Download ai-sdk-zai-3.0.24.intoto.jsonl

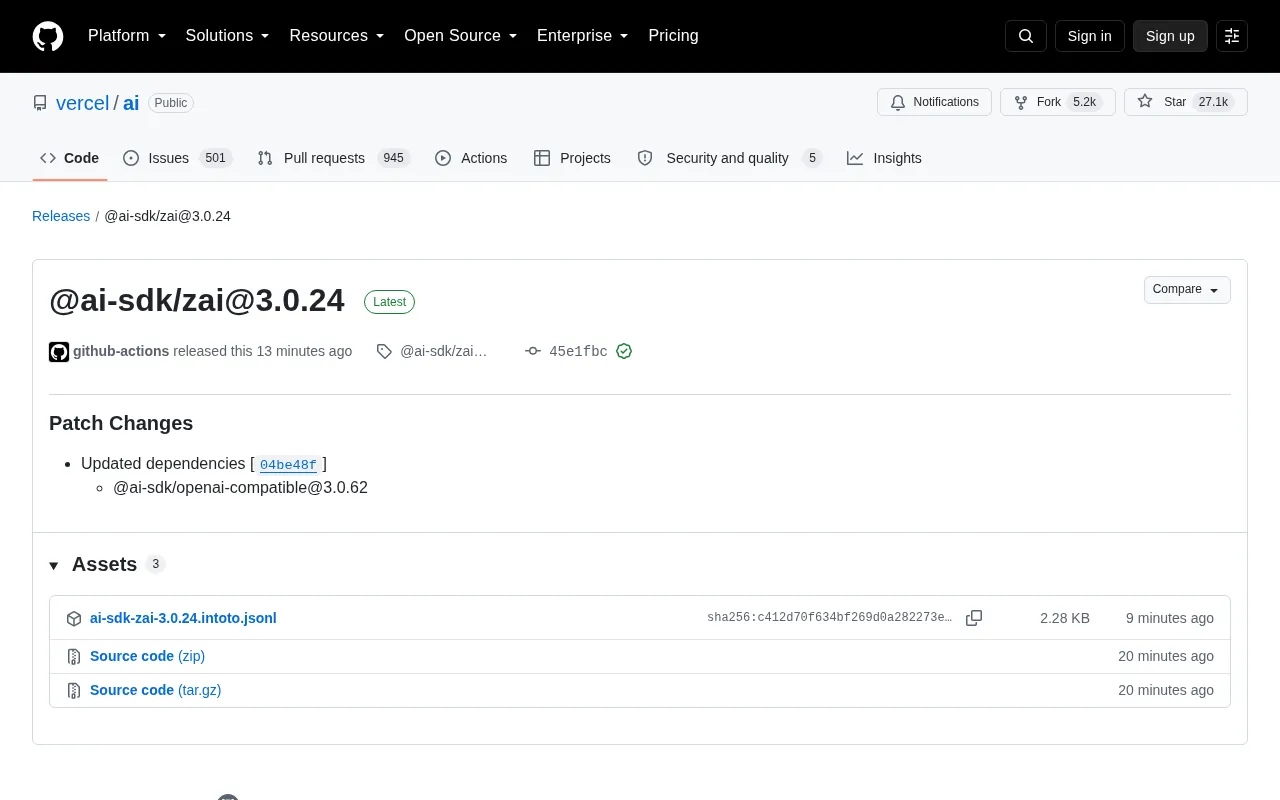[x=183, y=618]
